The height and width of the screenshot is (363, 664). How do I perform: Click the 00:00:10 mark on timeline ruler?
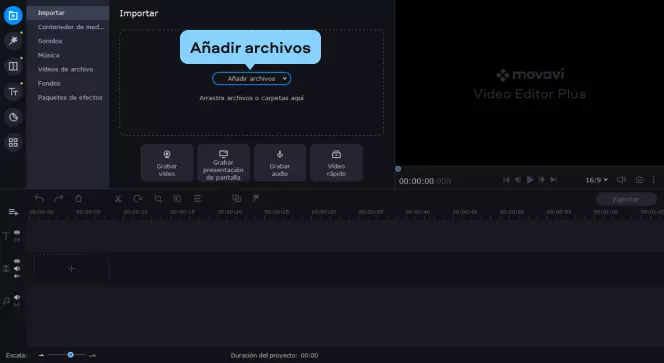tap(136, 212)
